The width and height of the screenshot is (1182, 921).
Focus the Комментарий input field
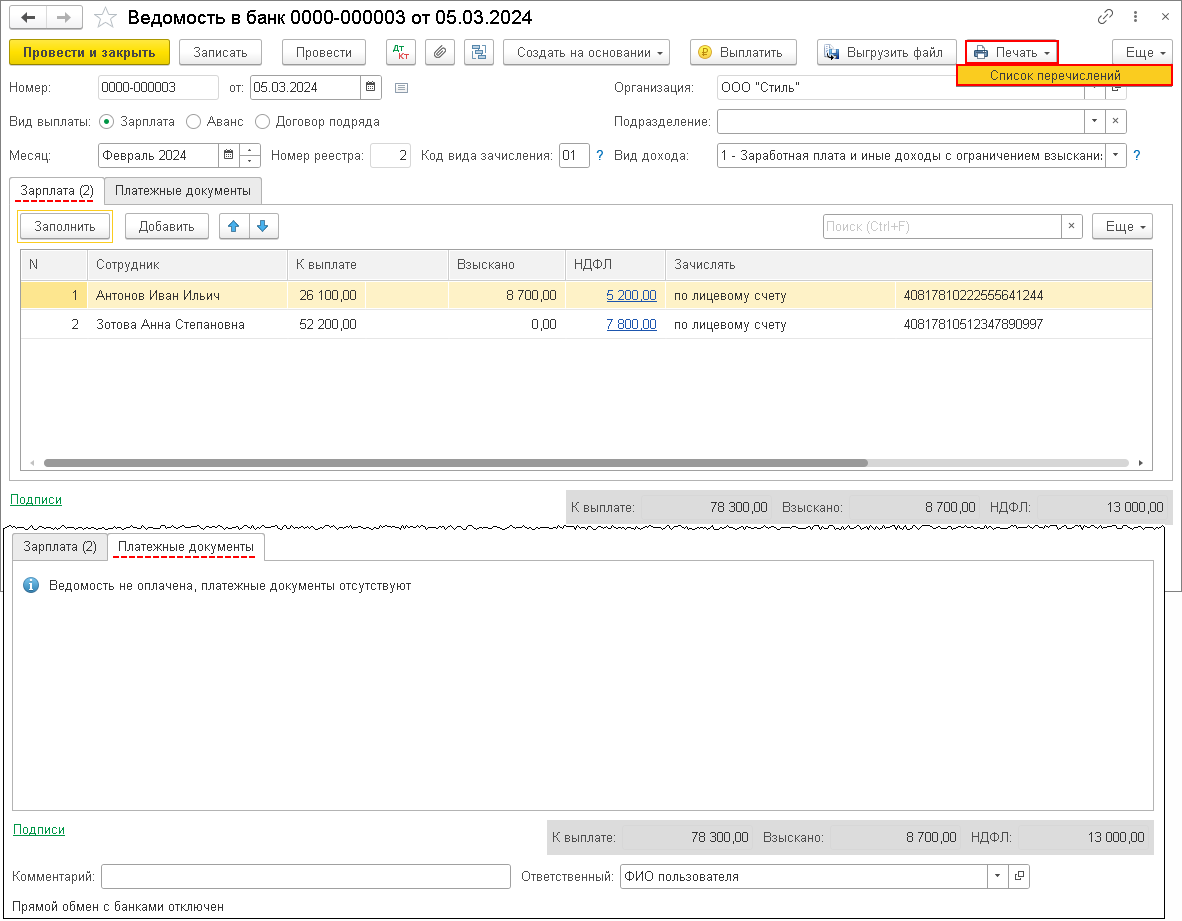click(306, 876)
